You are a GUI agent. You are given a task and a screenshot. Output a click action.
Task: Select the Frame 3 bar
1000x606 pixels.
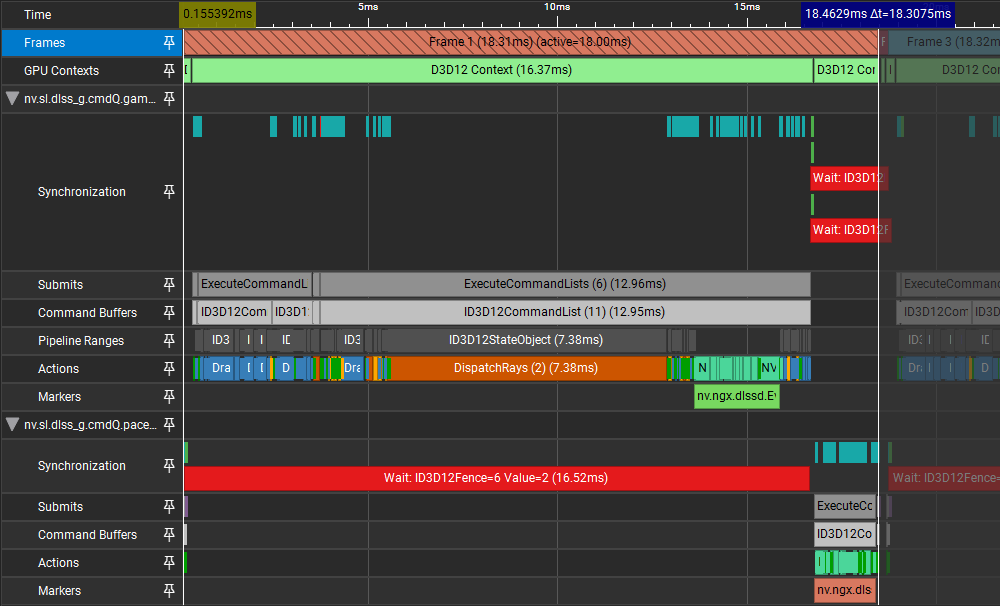(944, 43)
